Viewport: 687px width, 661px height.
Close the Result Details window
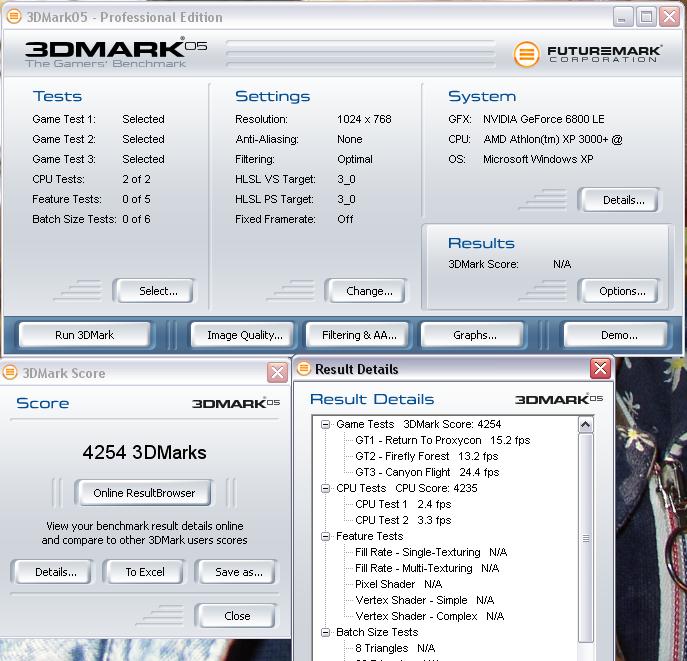600,369
